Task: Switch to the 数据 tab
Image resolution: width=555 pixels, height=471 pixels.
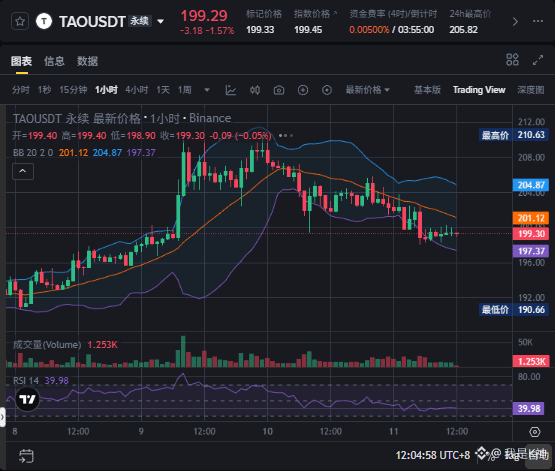Action: [87, 61]
